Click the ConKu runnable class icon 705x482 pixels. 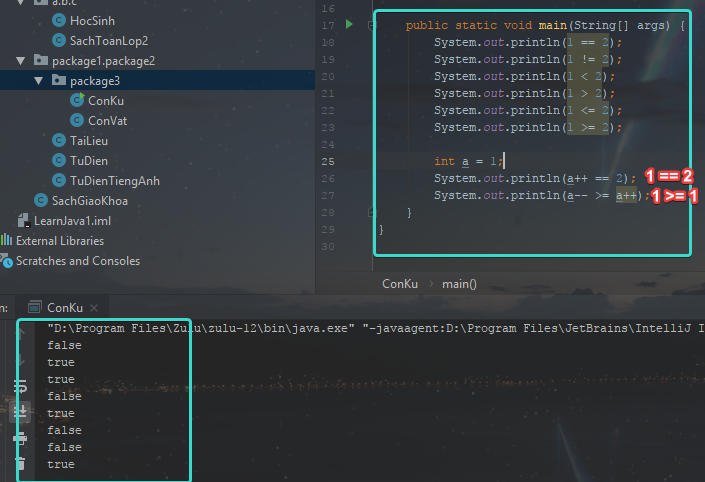pyautogui.click(x=77, y=100)
